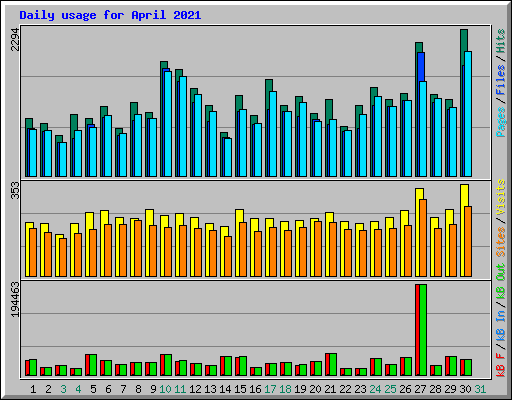Click the dark green Hits bar for day 30

[464, 40]
